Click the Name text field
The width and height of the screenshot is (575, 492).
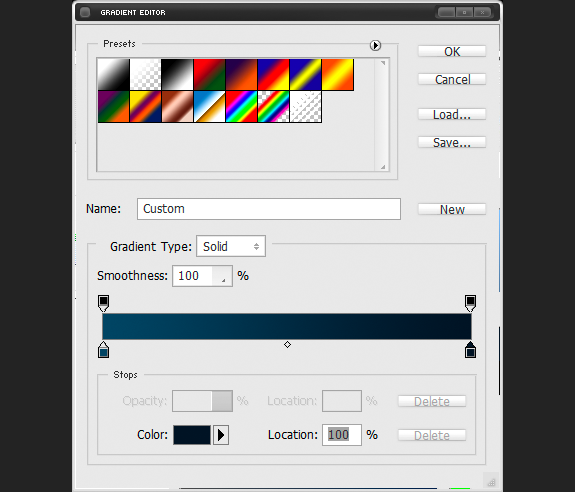(269, 209)
